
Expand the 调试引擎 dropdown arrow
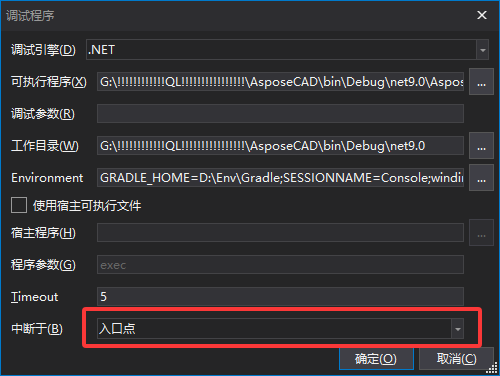click(482, 50)
